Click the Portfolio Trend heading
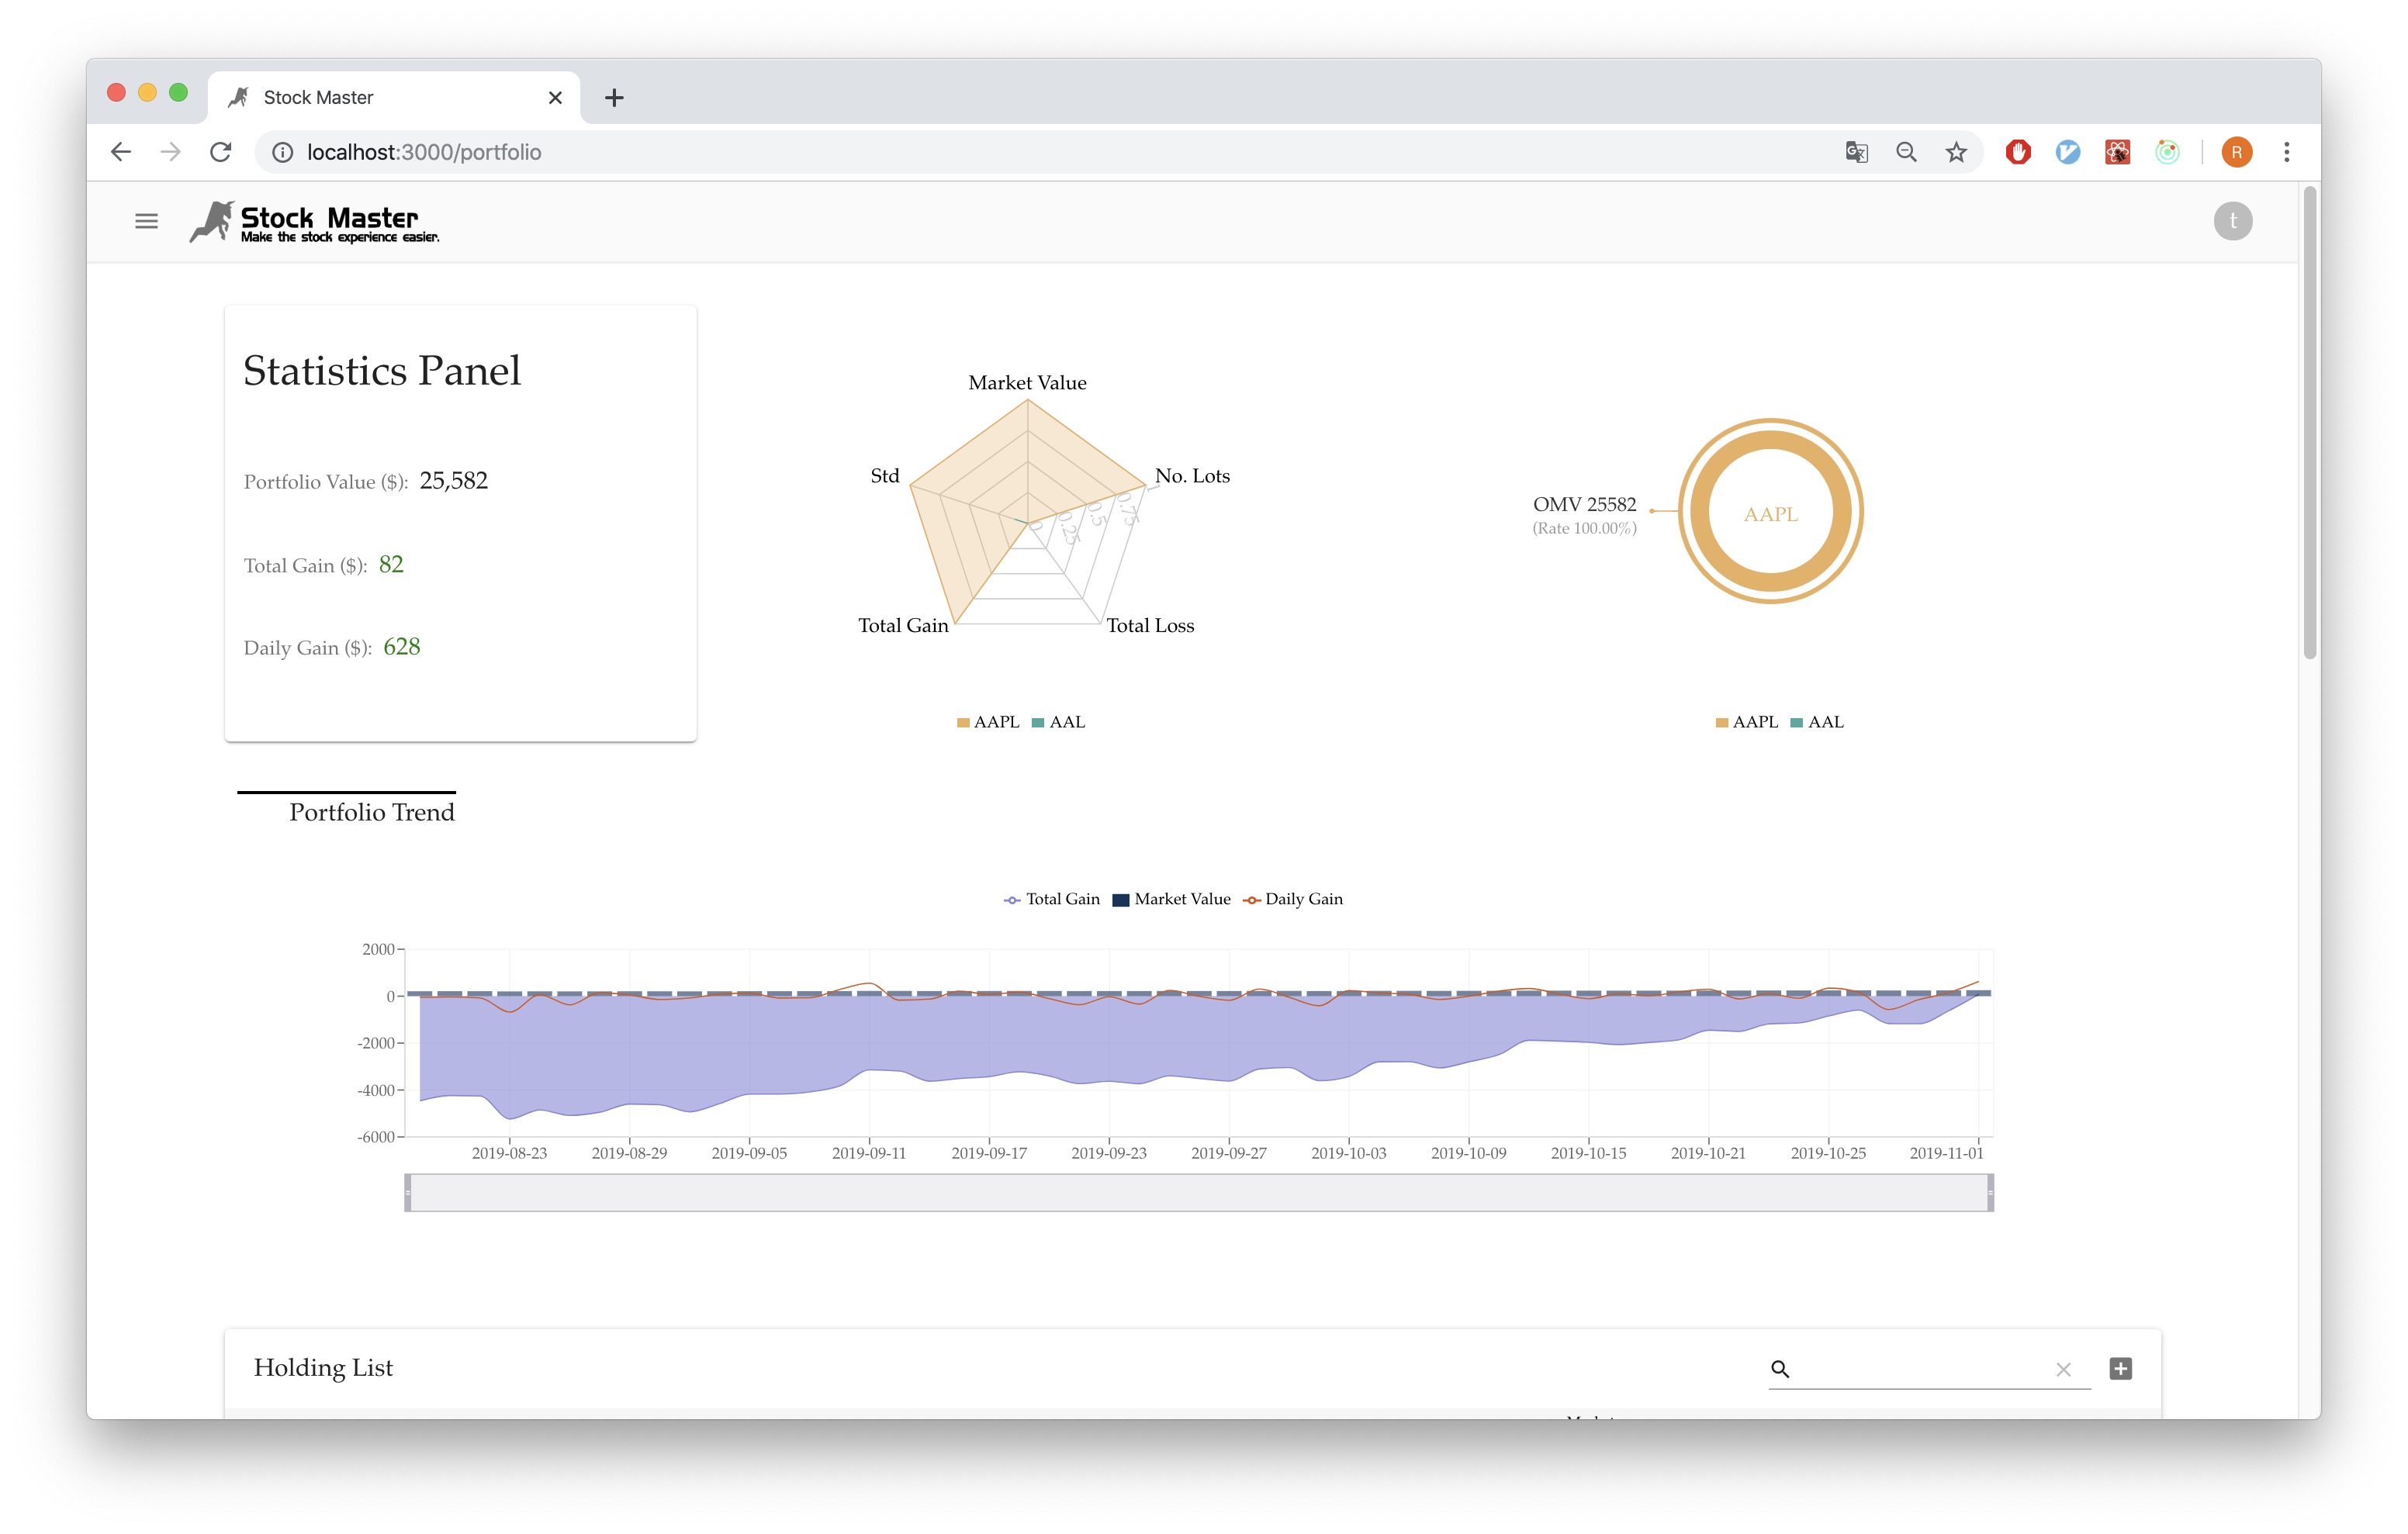This screenshot has width=2408, height=1534. point(372,812)
